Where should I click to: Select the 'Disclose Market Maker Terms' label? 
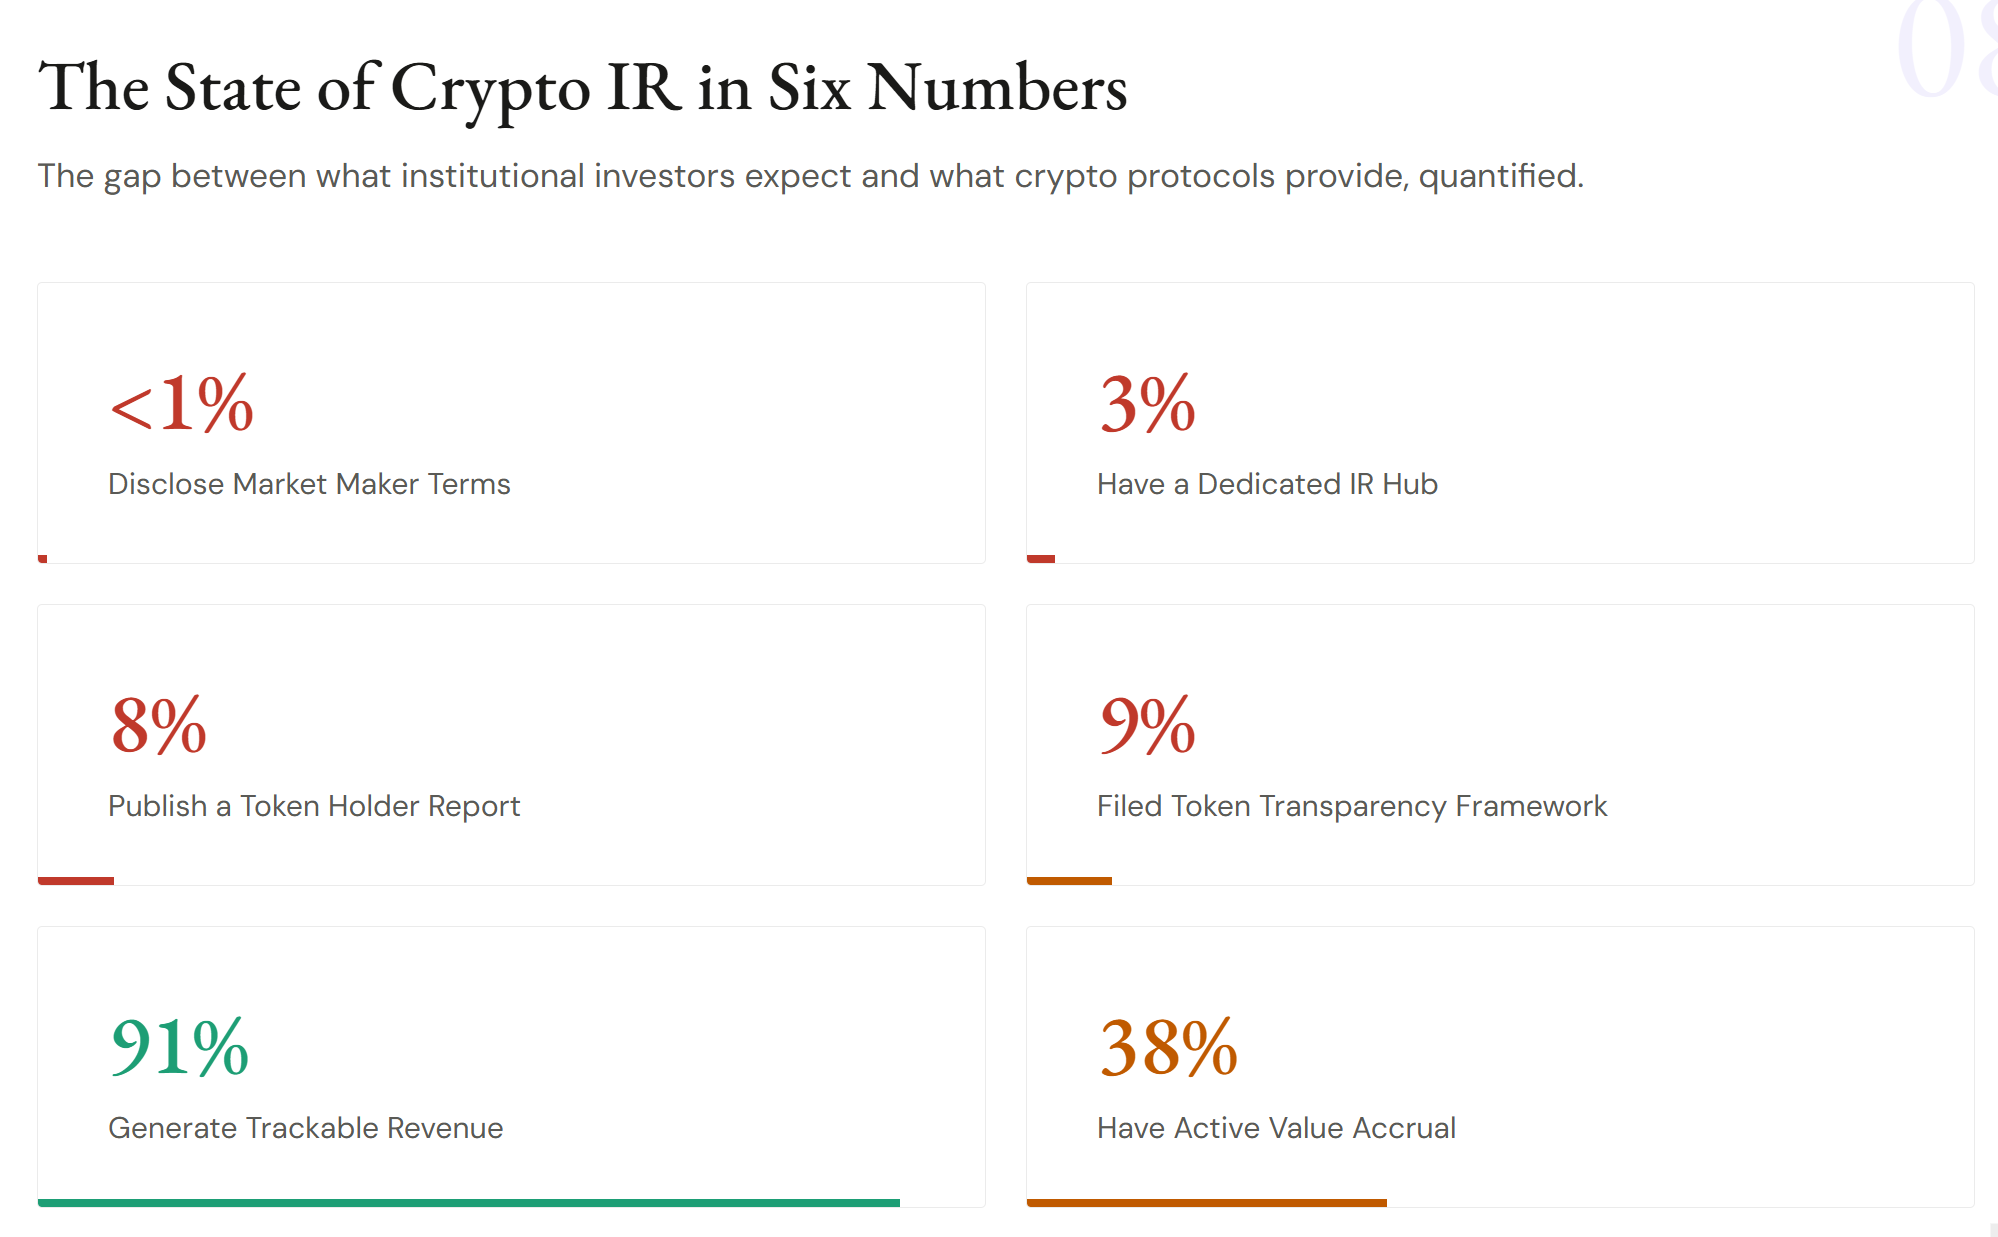pos(309,484)
